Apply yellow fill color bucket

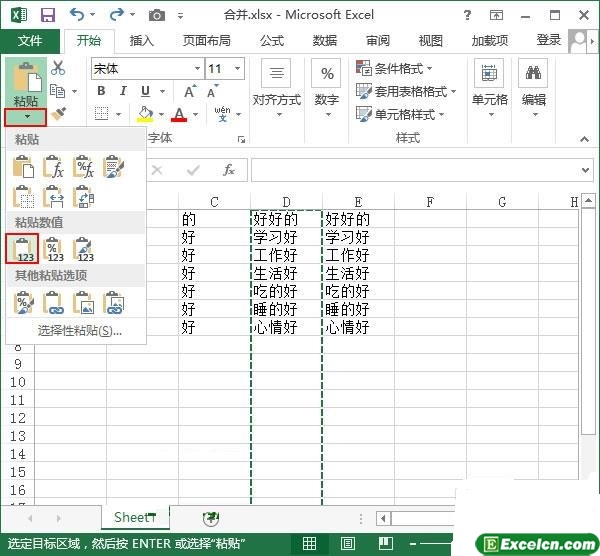tap(145, 114)
